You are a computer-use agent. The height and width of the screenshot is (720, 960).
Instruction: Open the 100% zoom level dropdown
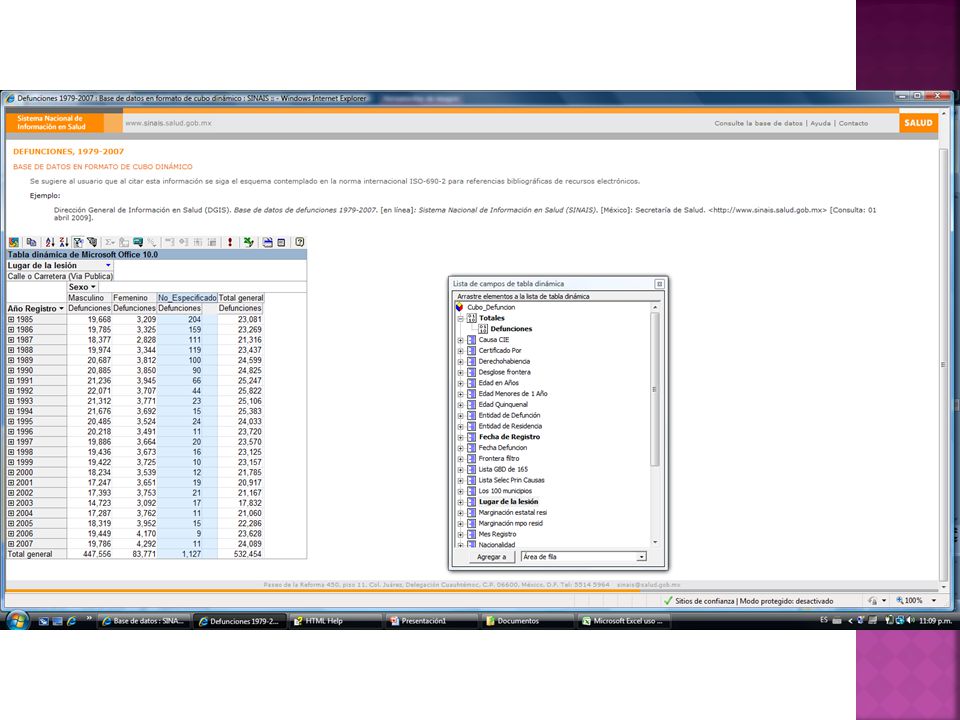(934, 601)
